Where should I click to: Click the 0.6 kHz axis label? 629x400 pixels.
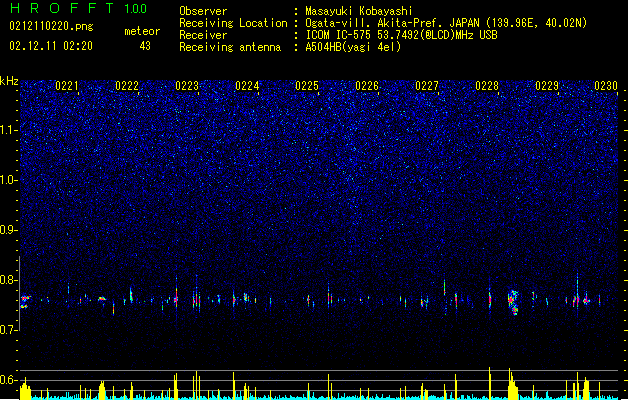pos(9,380)
